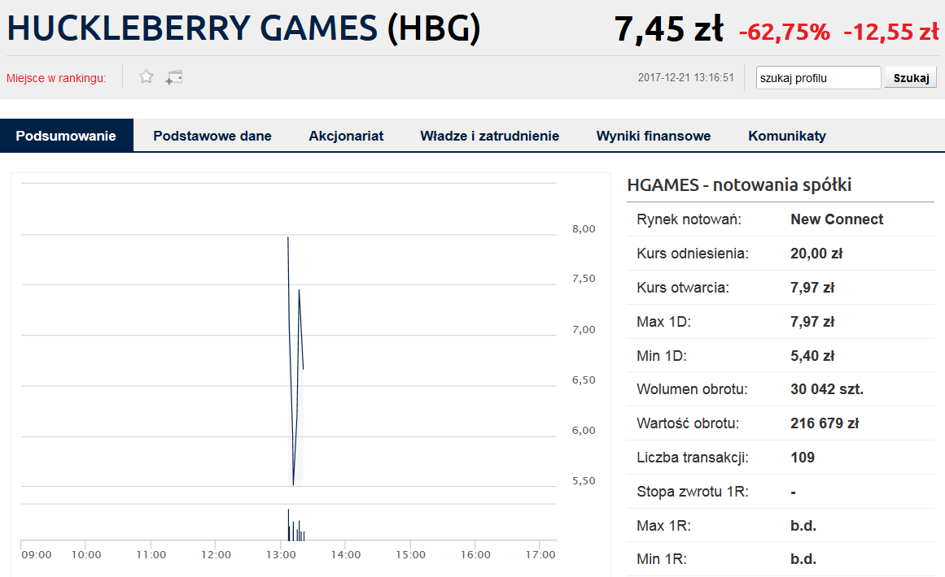
Task: Click the 17:00 time axis label
Action: tap(540, 555)
